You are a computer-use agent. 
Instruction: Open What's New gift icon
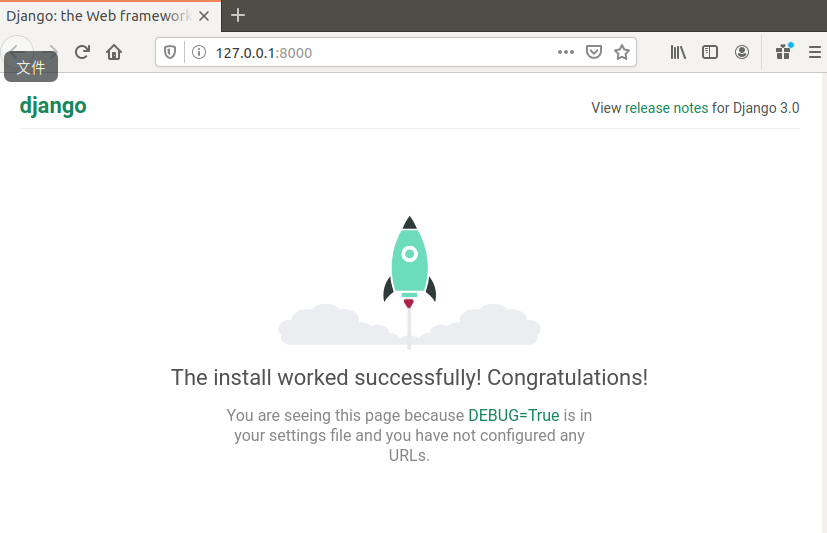[x=784, y=52]
